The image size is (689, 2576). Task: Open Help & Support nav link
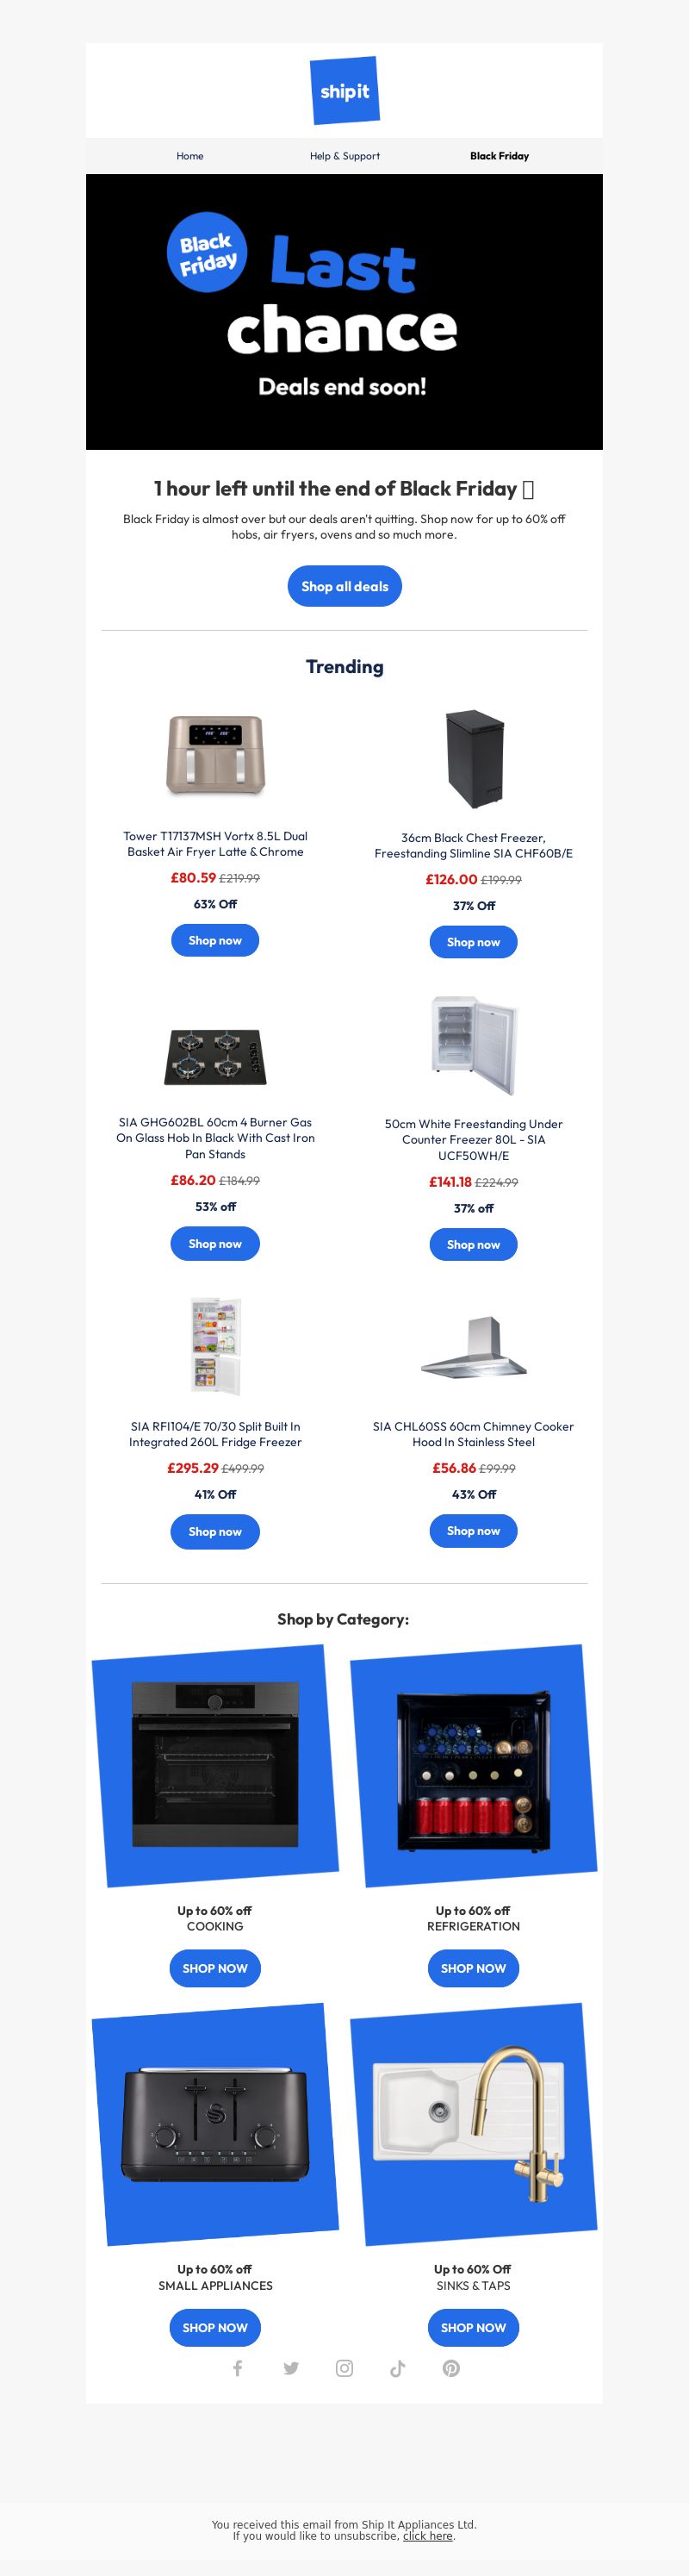(345, 156)
